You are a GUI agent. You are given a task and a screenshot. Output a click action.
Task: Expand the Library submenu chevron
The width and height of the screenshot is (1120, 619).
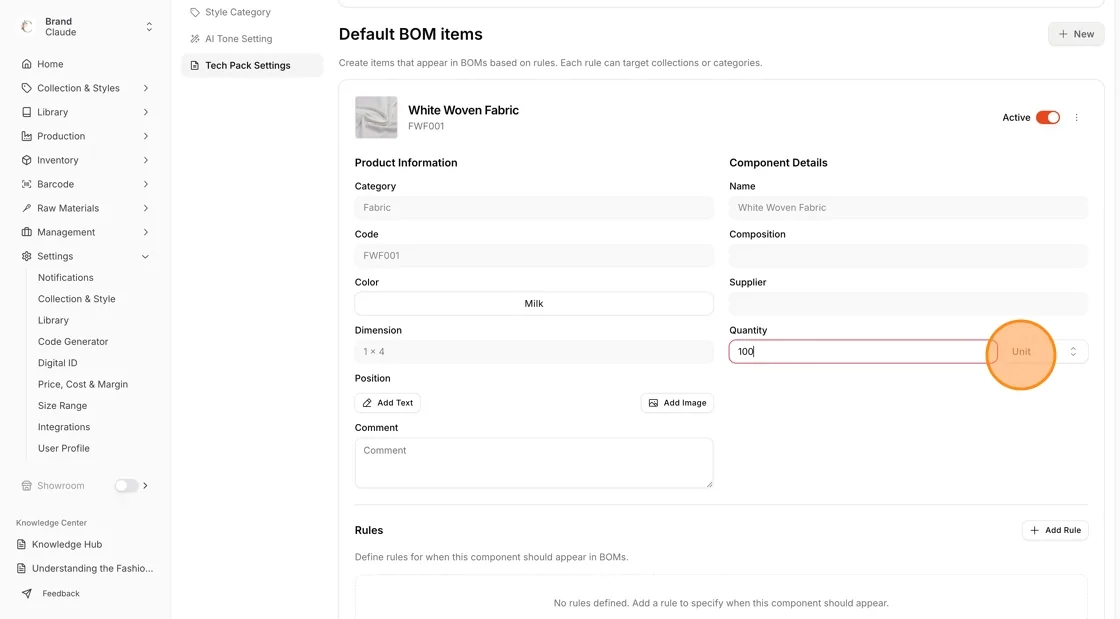[x=146, y=112]
